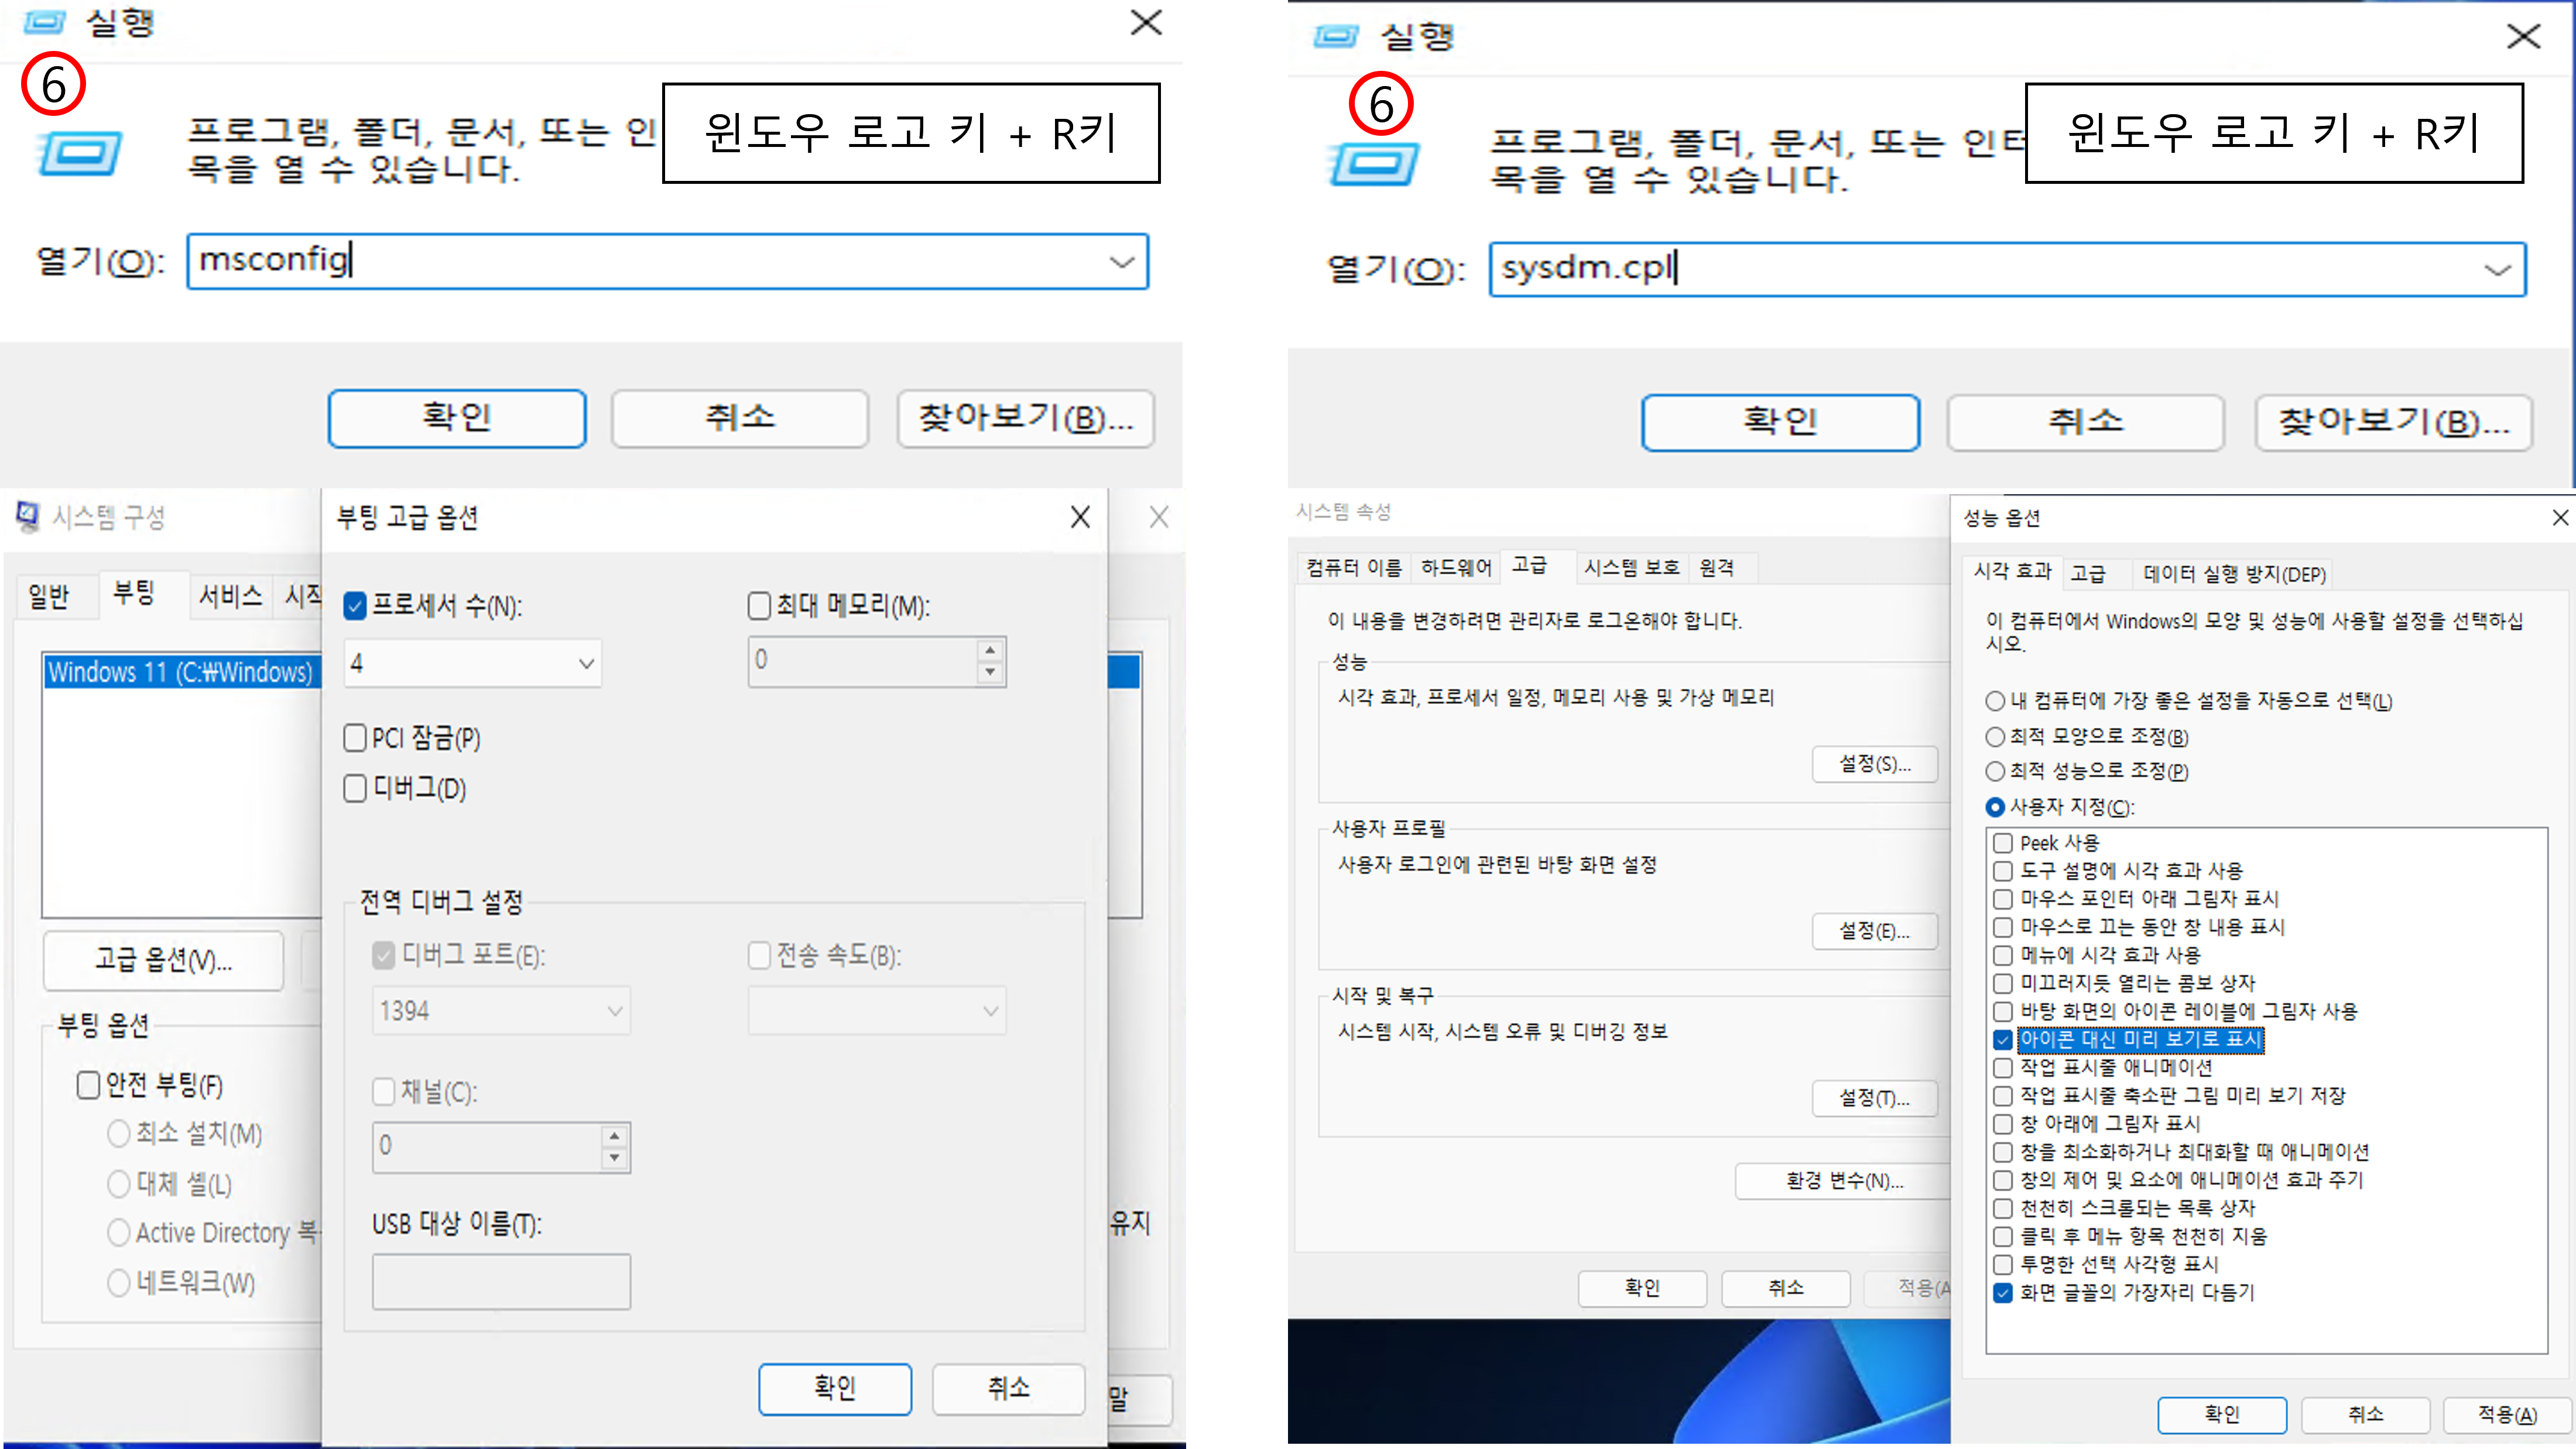Close the 부팅 고급 옵션 dialog
Viewport: 2576px width, 1449px height.
tap(1080, 517)
